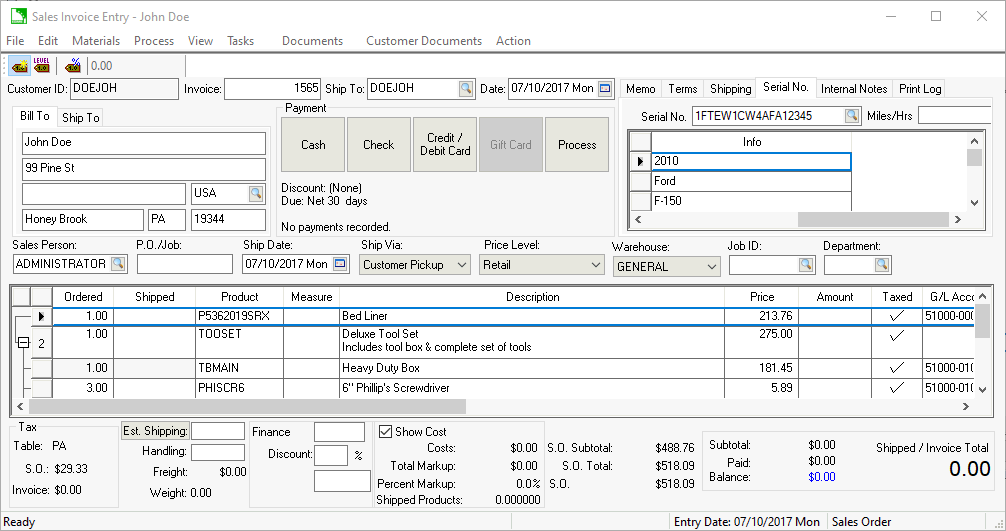Open the invoice Date calendar picker
Image resolution: width=1006 pixels, height=531 pixels.
(x=604, y=89)
